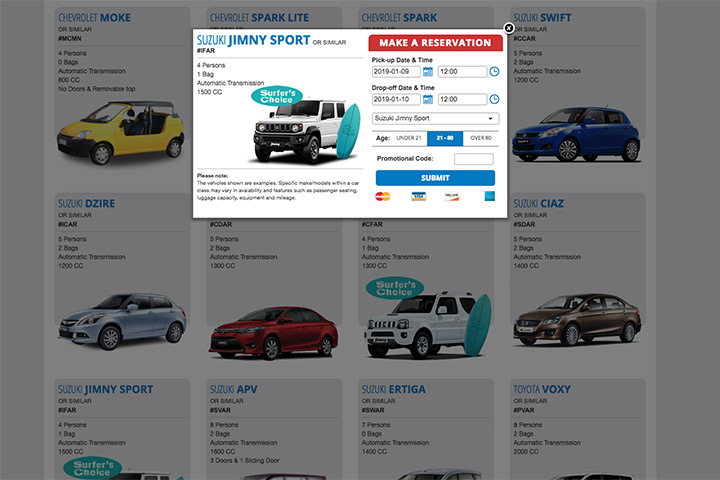Click the drop-off date field 2019-01-10
Screen dimensions: 720x480
(x=396, y=99)
